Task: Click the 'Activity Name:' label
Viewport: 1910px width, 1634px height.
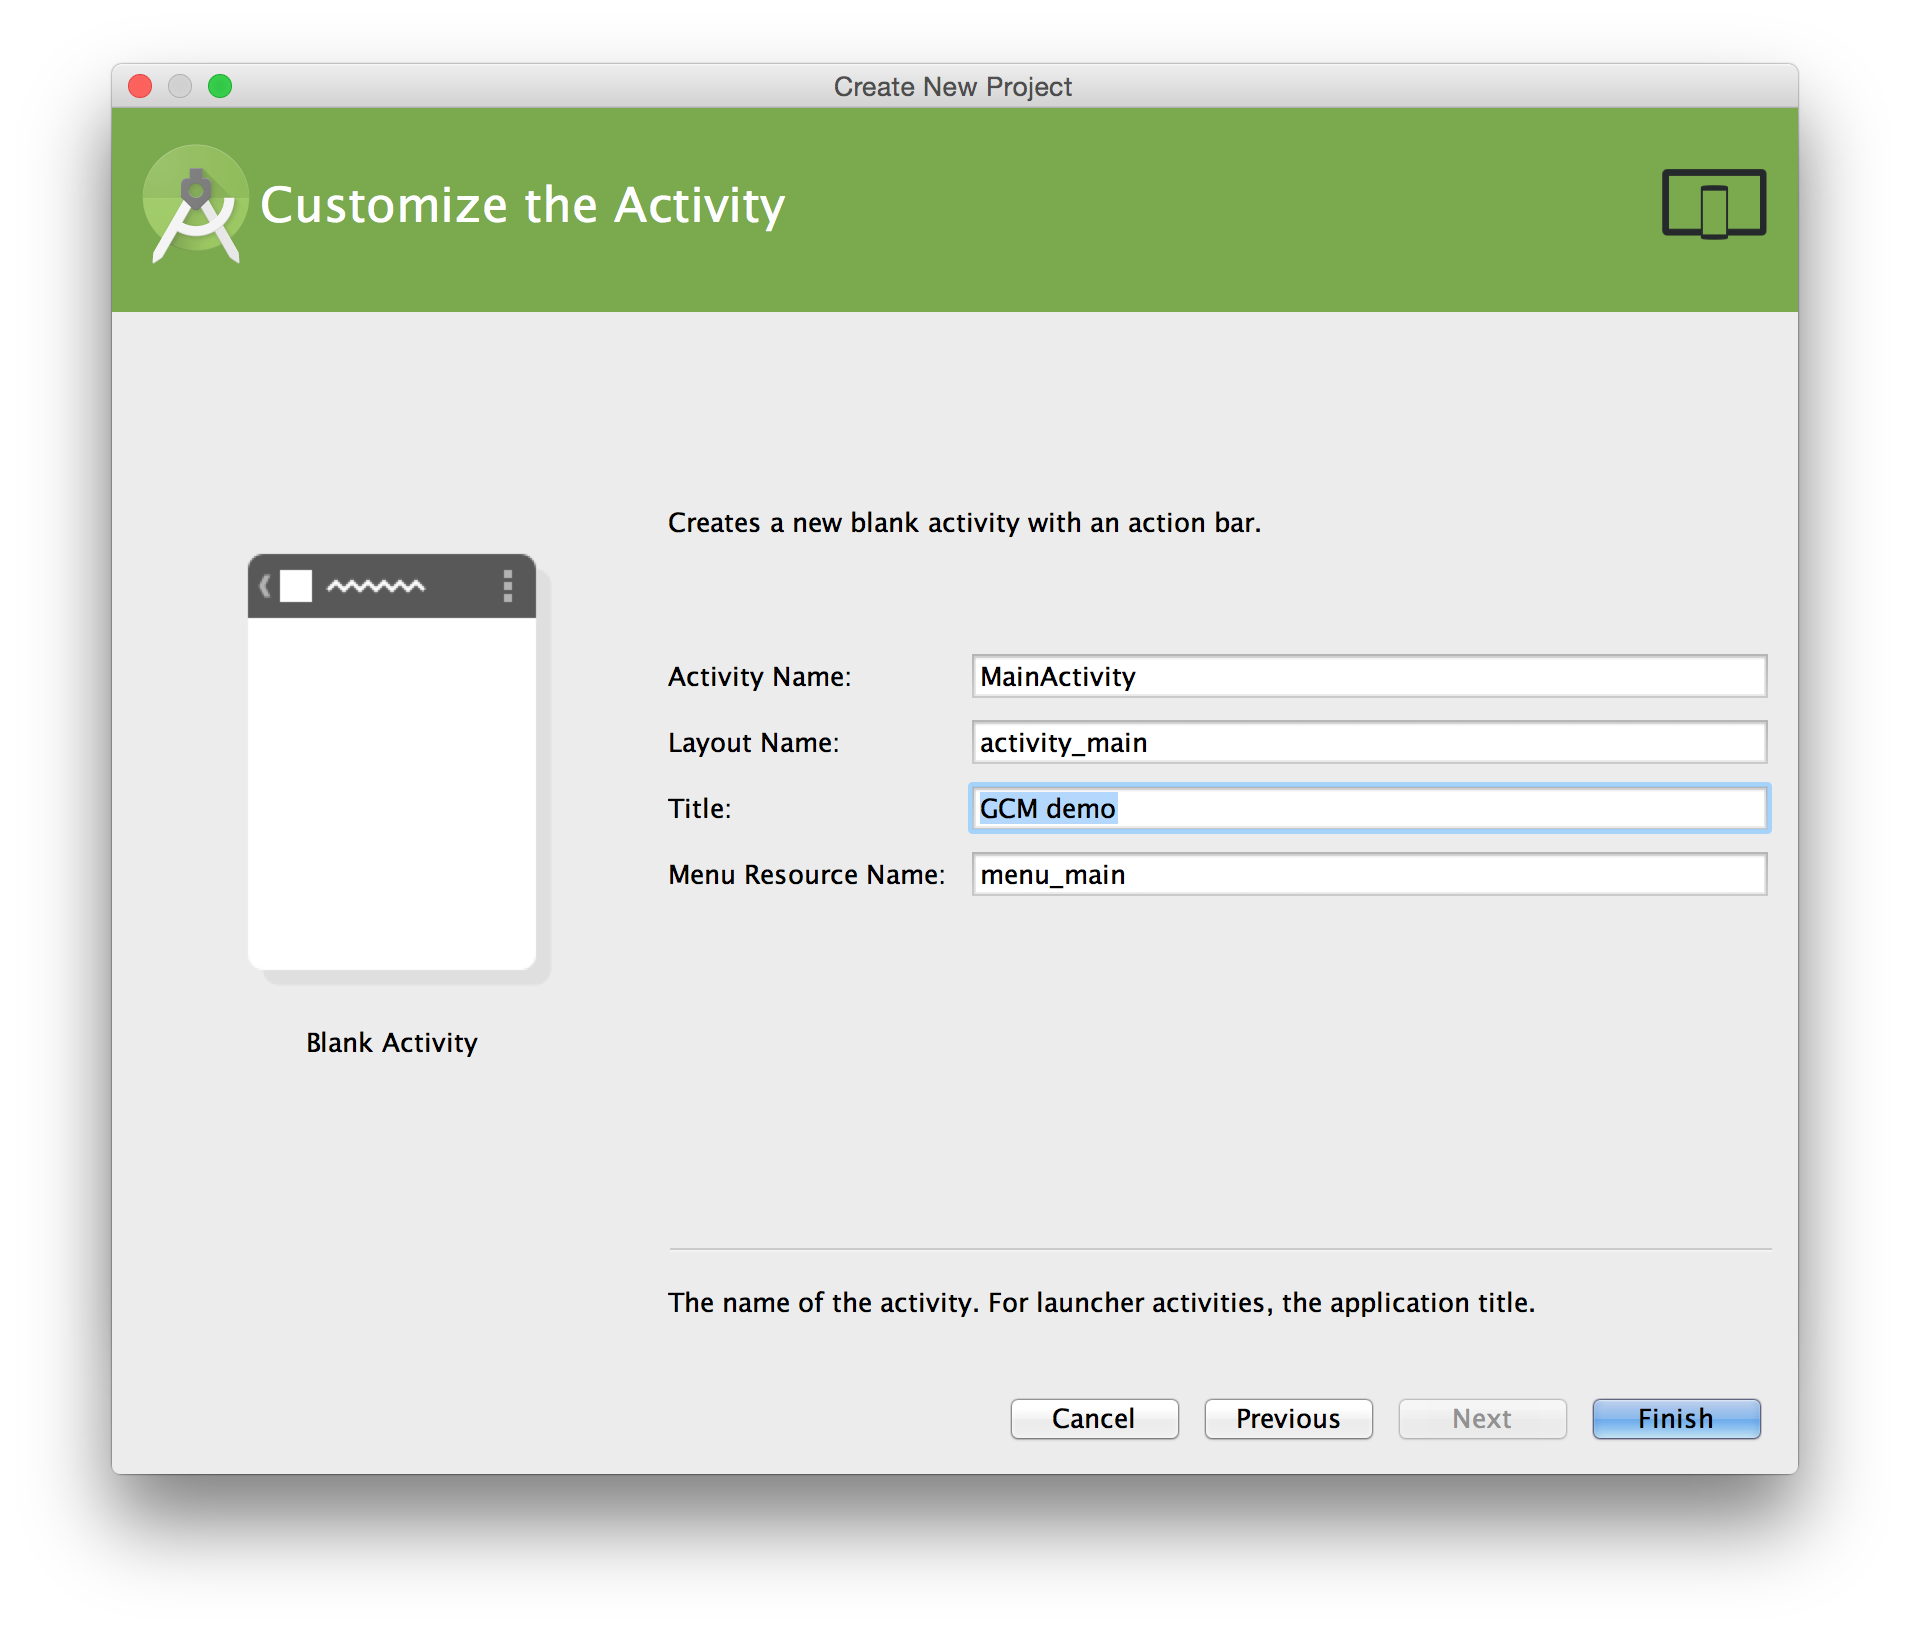Action: [759, 677]
